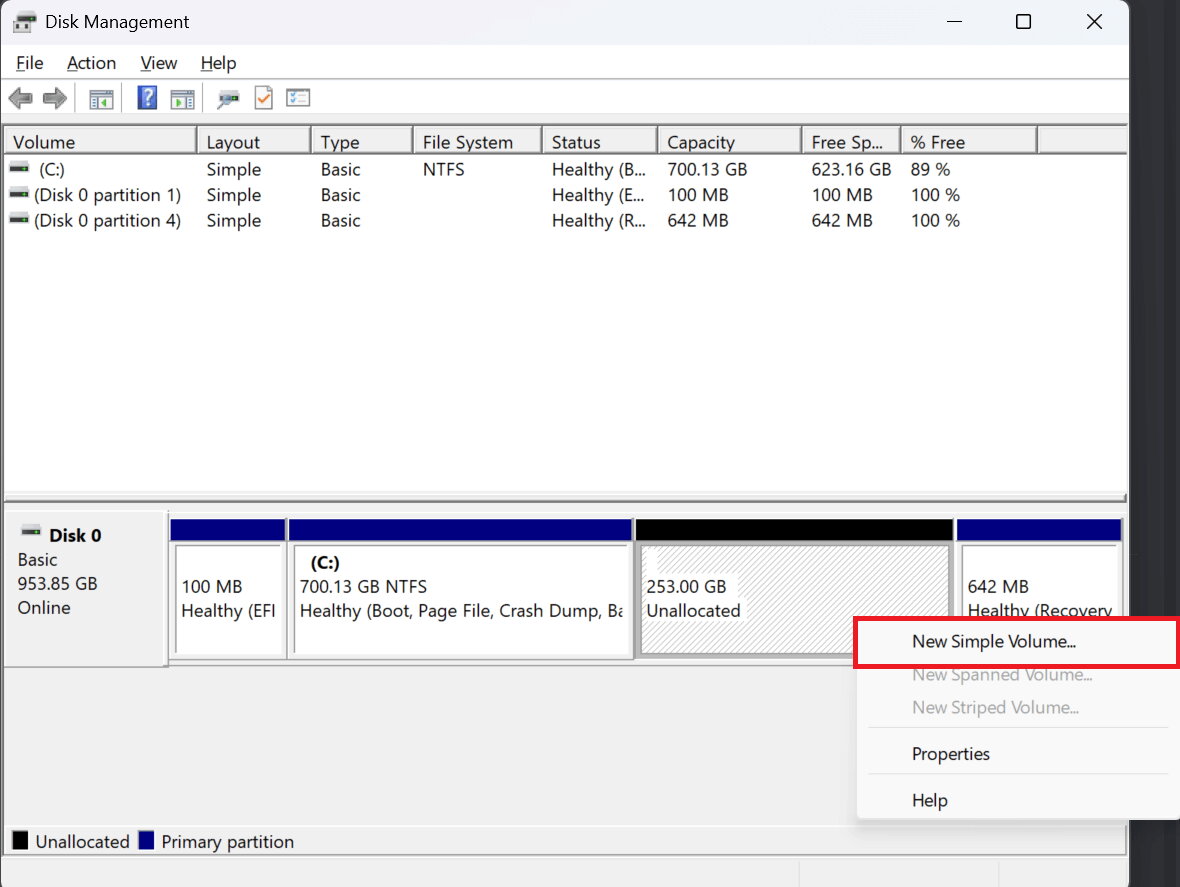The width and height of the screenshot is (1180, 887).
Task: Click the Disk 0 label panel
Action: (85, 588)
